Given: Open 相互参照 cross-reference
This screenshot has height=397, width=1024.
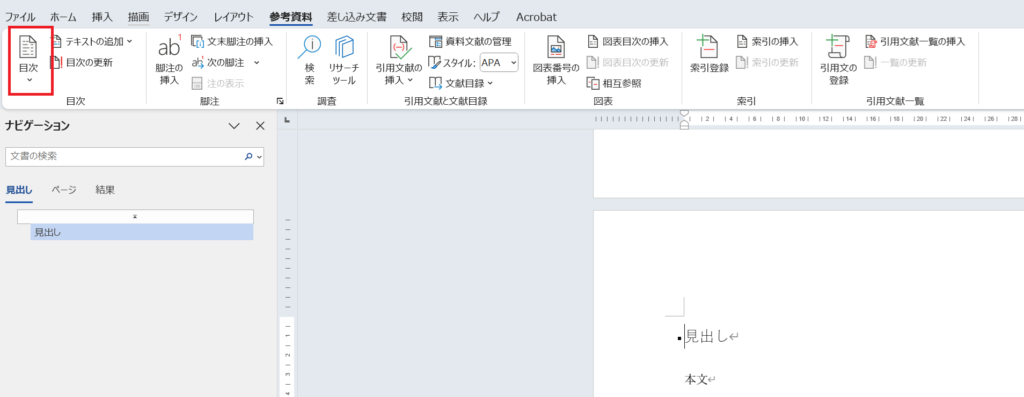Looking at the screenshot, I should tap(614, 83).
